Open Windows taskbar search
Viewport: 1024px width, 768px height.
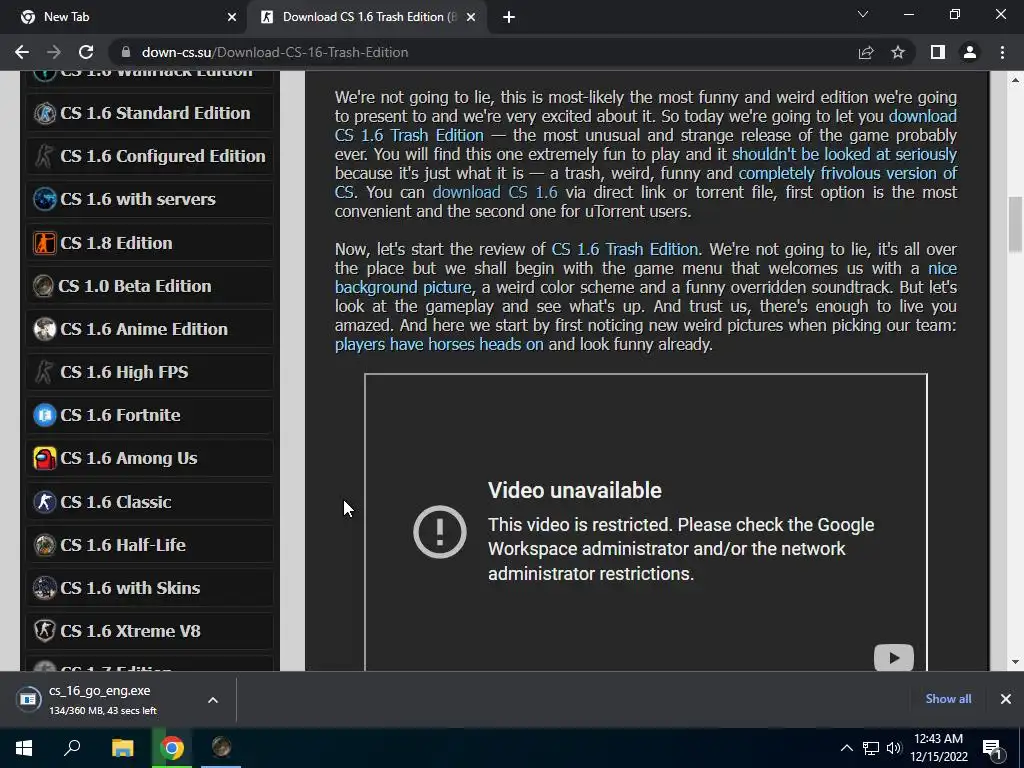72,748
